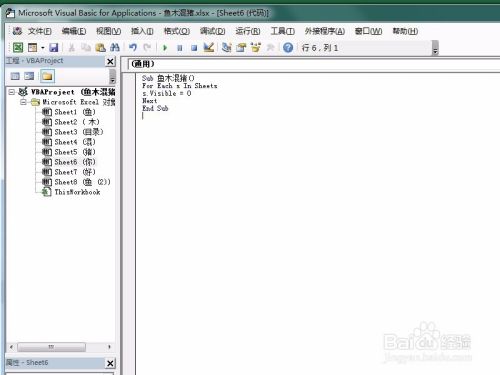Save the workbook with the floppy icon

(54, 48)
